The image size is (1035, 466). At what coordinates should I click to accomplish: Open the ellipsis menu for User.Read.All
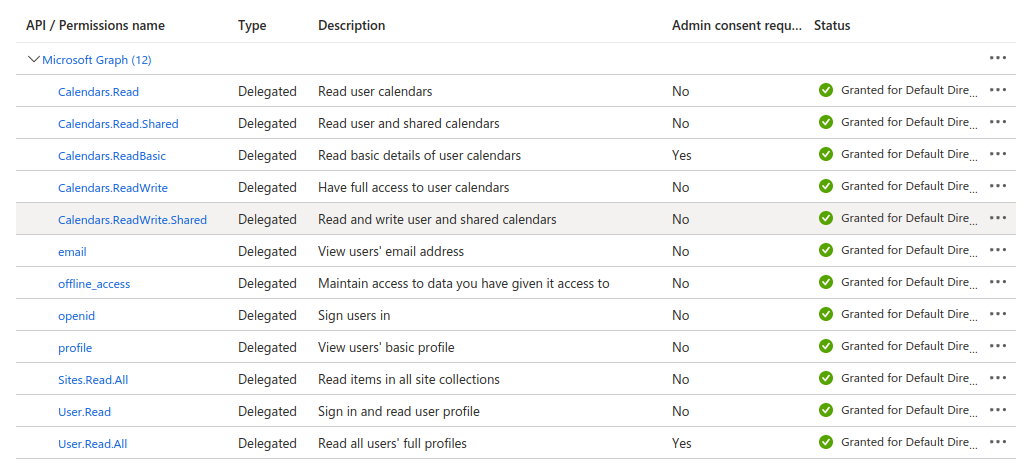(997, 442)
